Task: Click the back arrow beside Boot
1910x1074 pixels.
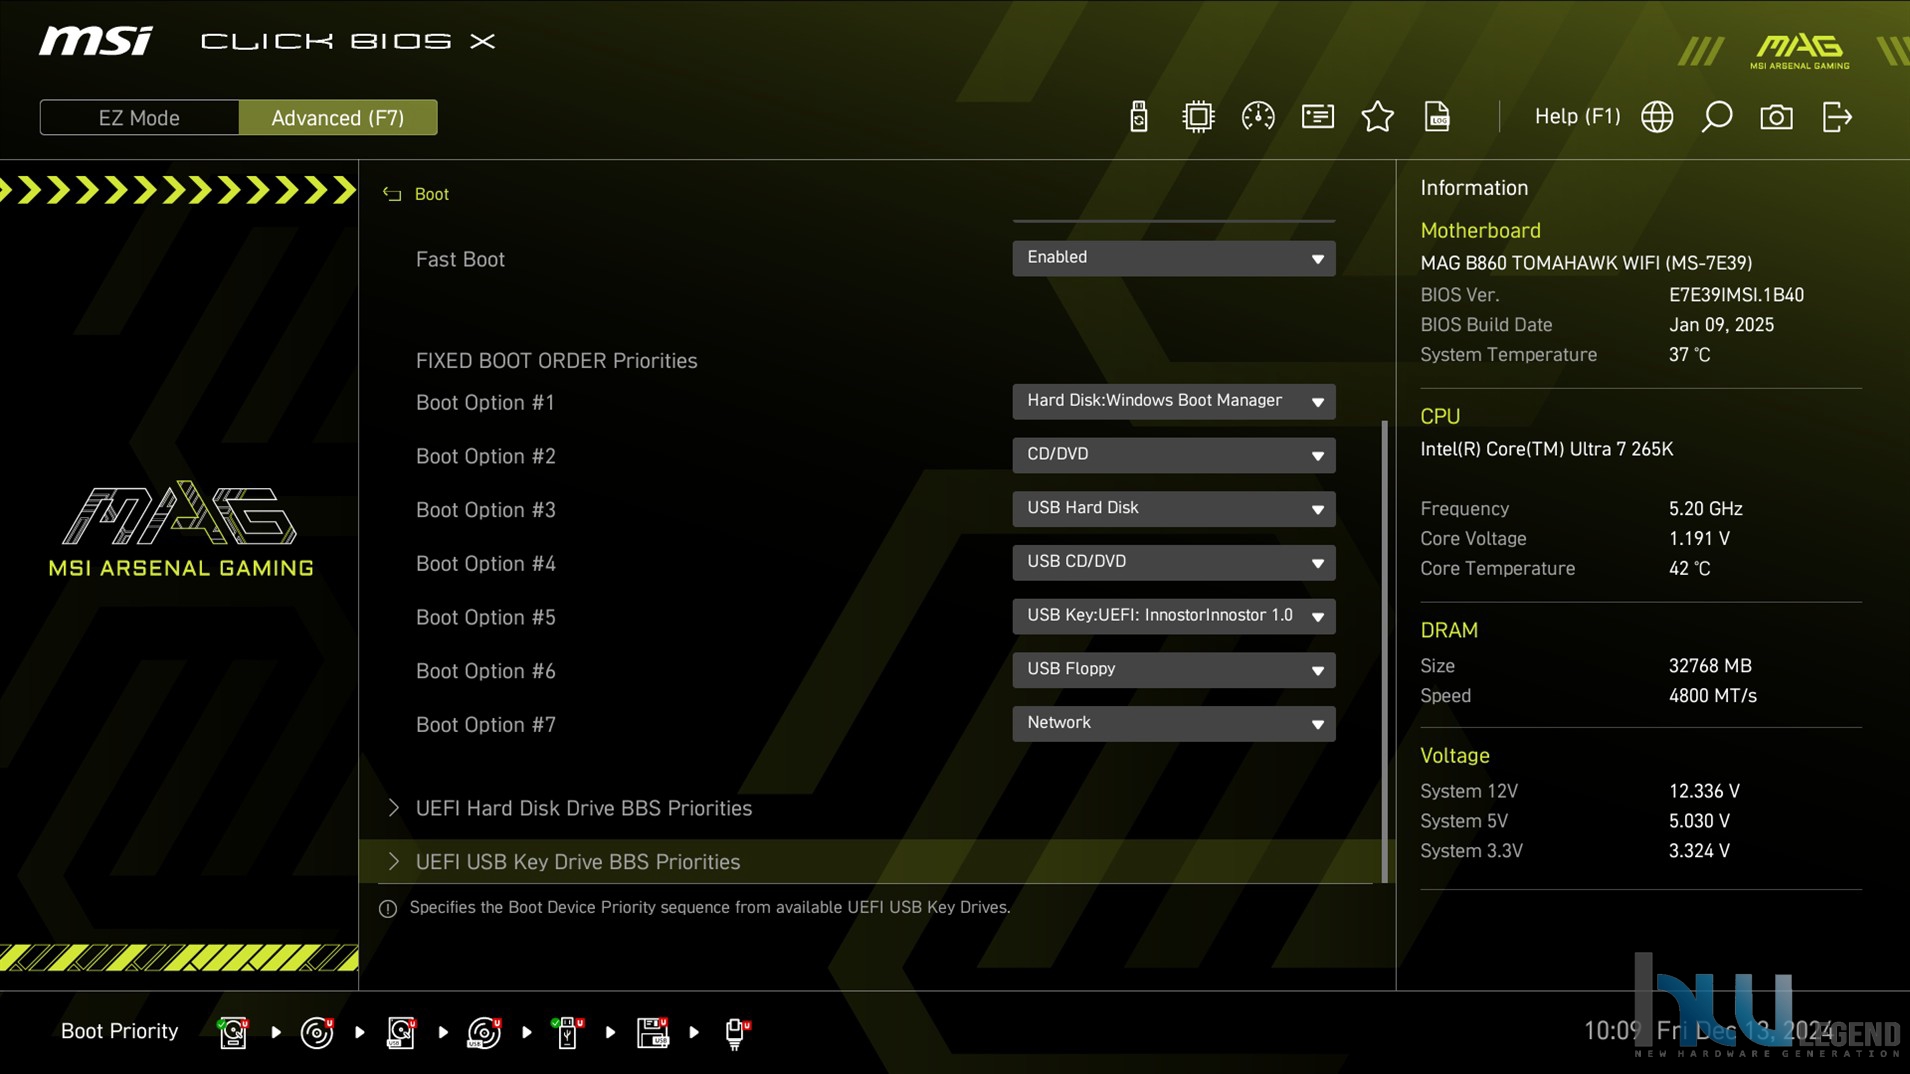Action: 392,194
